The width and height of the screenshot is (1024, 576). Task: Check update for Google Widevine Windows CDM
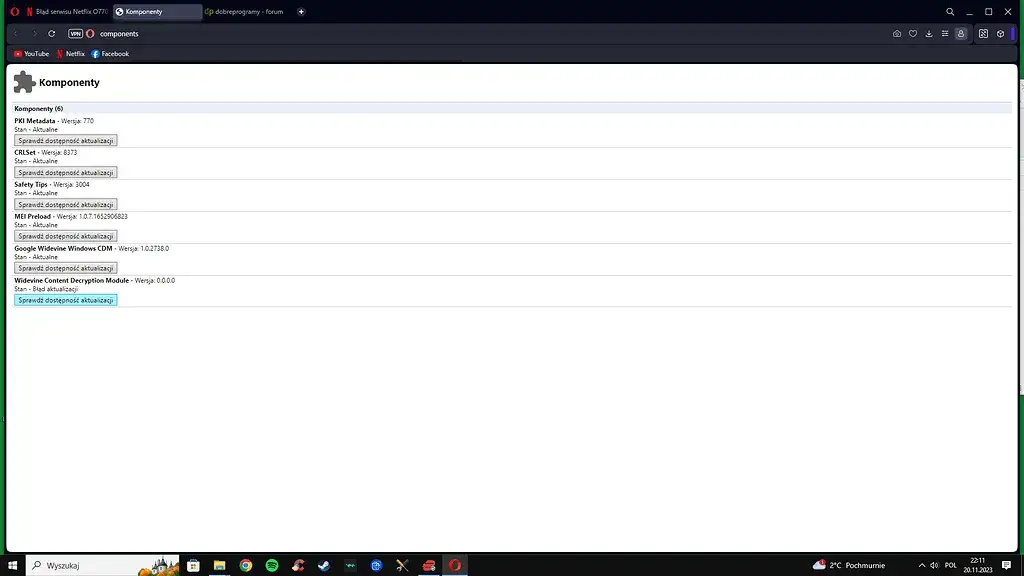65,268
